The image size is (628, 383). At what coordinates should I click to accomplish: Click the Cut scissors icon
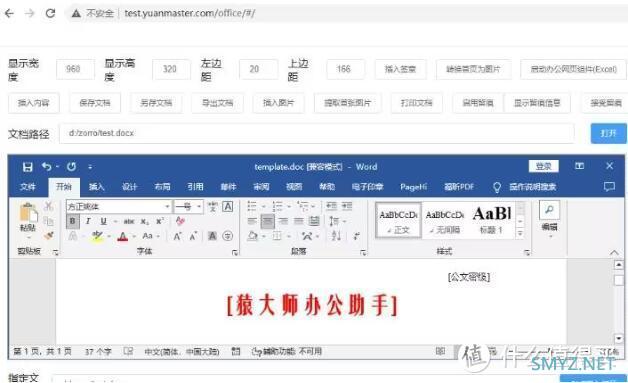coord(48,206)
